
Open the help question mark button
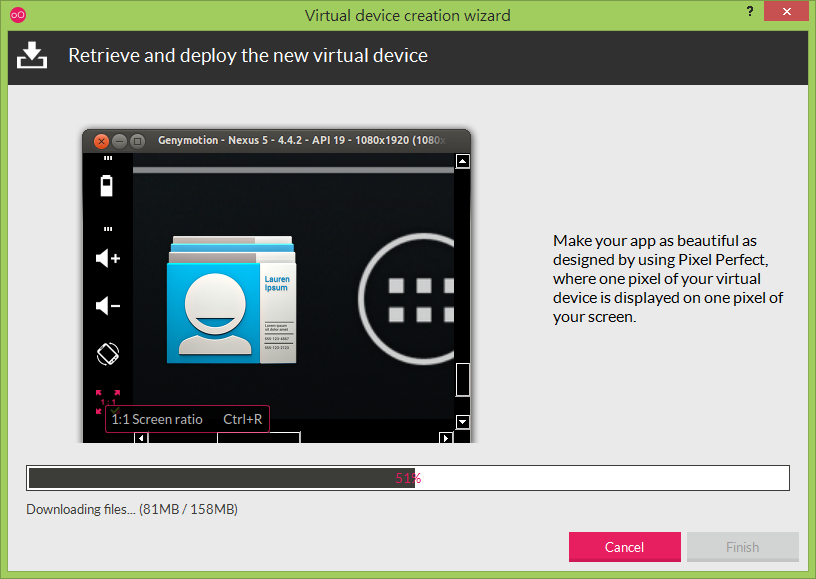[x=750, y=11]
